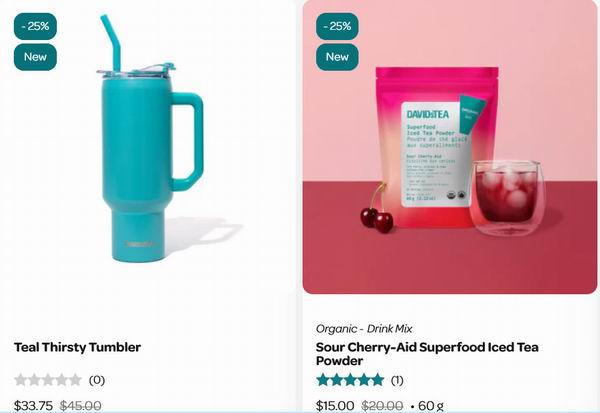This screenshot has width=600, height=413.
Task: Click the gray star rating under the tumbler
Action: click(x=48, y=380)
